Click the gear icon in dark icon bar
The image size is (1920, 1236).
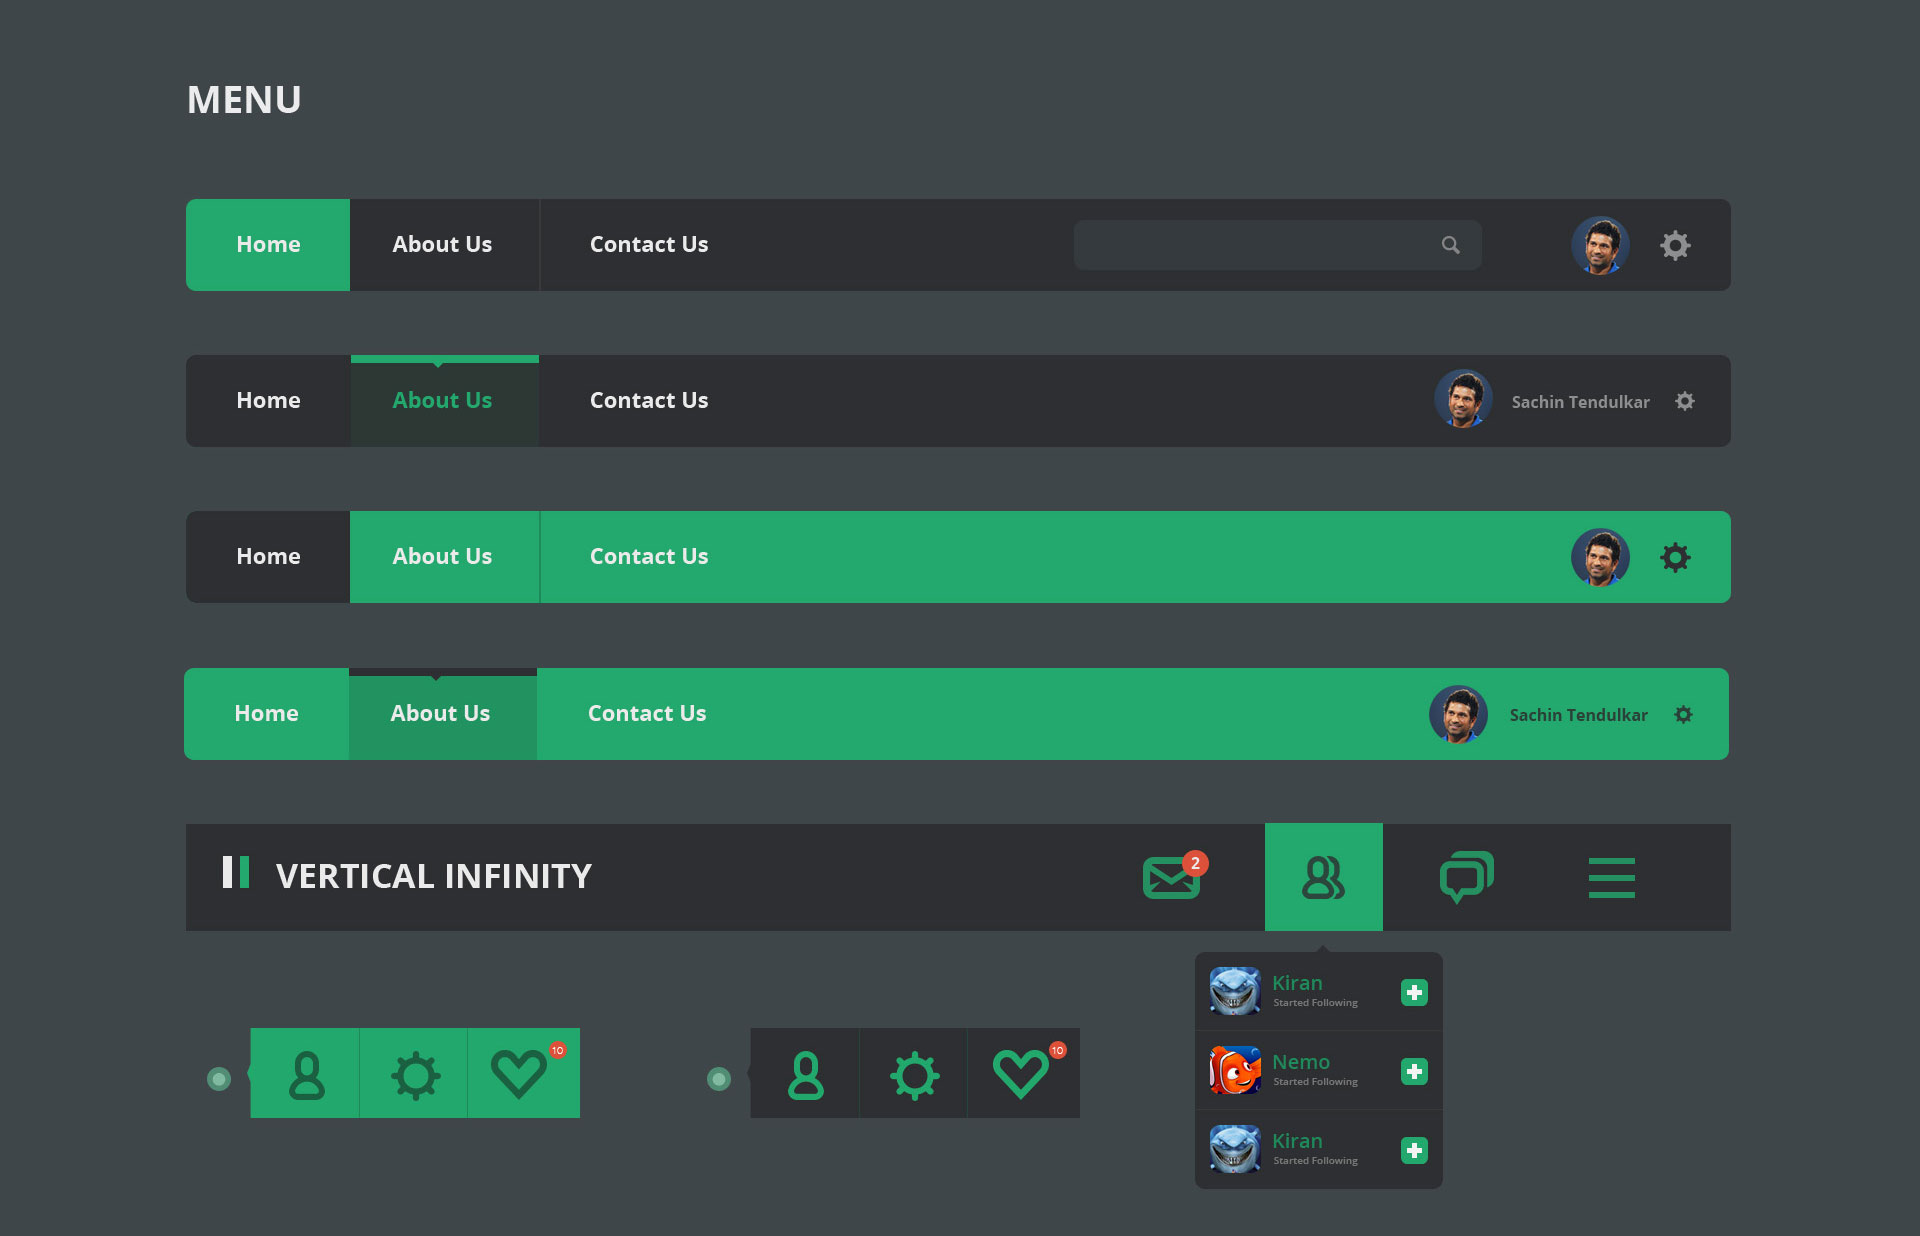pyautogui.click(x=914, y=1075)
